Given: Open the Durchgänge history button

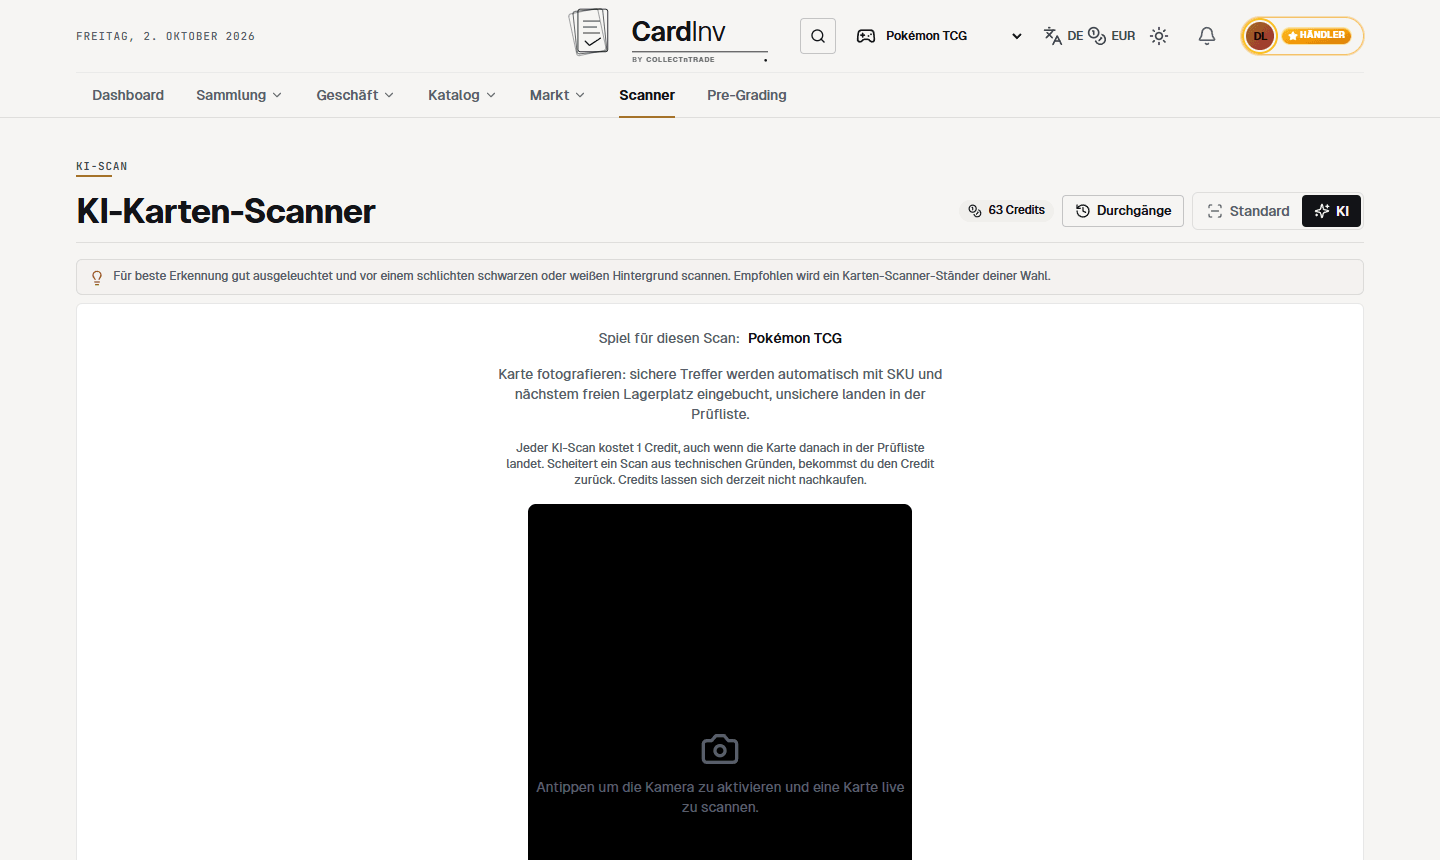Looking at the screenshot, I should click(1123, 211).
